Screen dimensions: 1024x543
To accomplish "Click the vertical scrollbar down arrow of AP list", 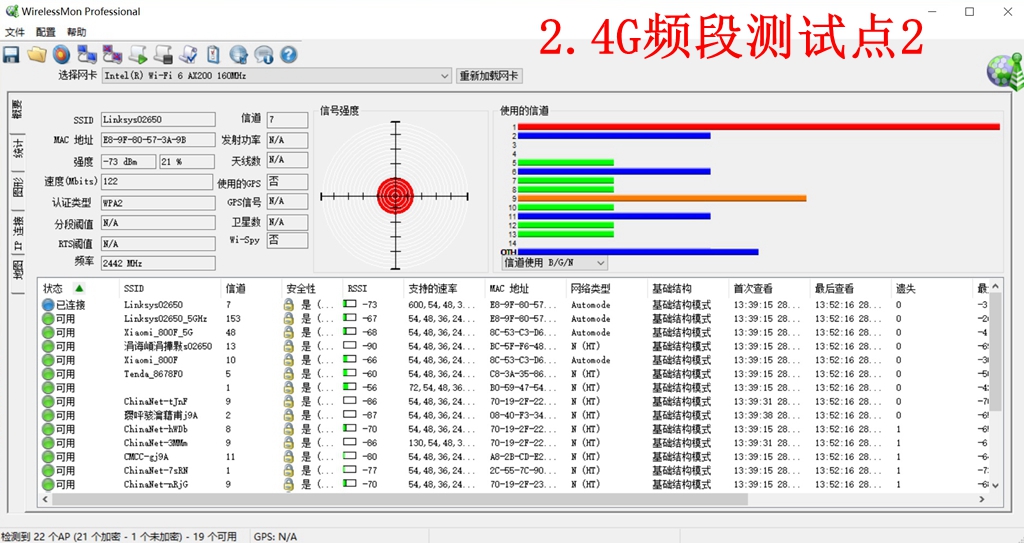I will [995, 485].
